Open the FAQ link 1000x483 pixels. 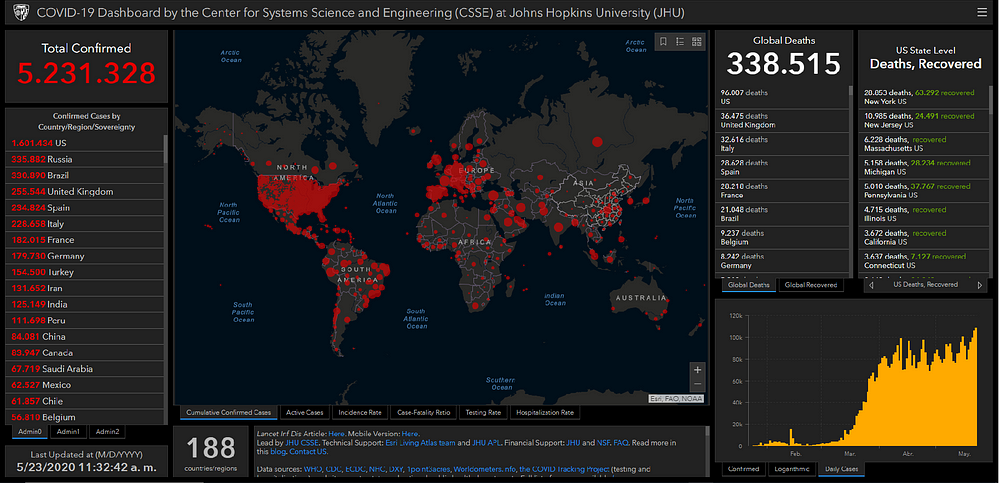pos(620,442)
